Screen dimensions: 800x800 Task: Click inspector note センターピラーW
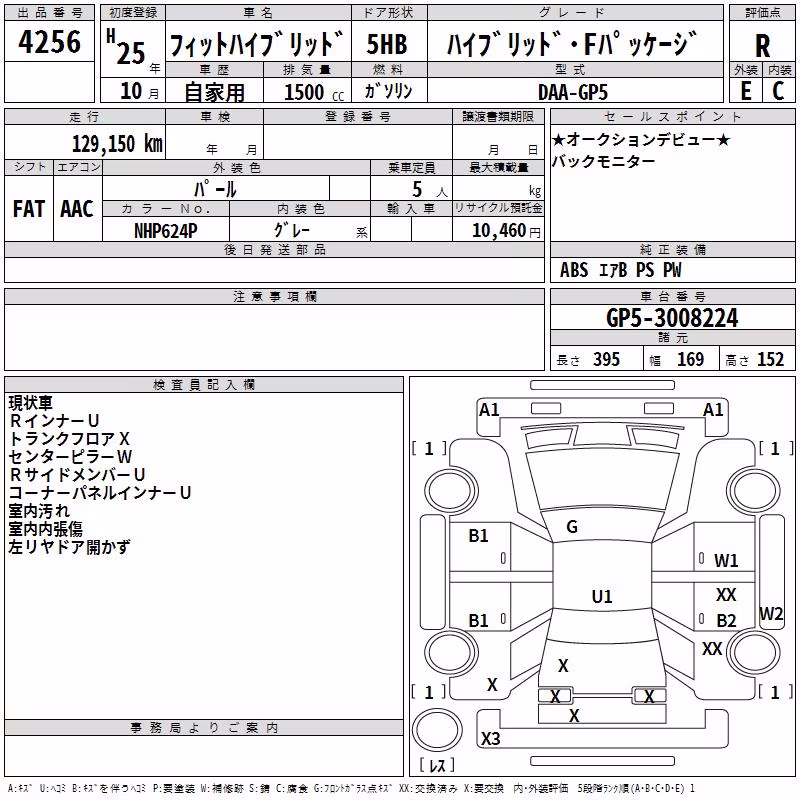pyautogui.click(x=70, y=457)
